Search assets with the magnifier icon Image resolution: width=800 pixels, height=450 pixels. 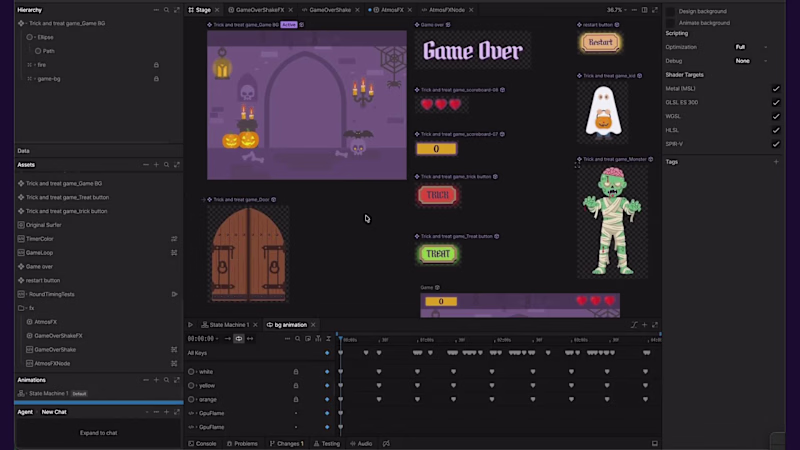point(166,165)
